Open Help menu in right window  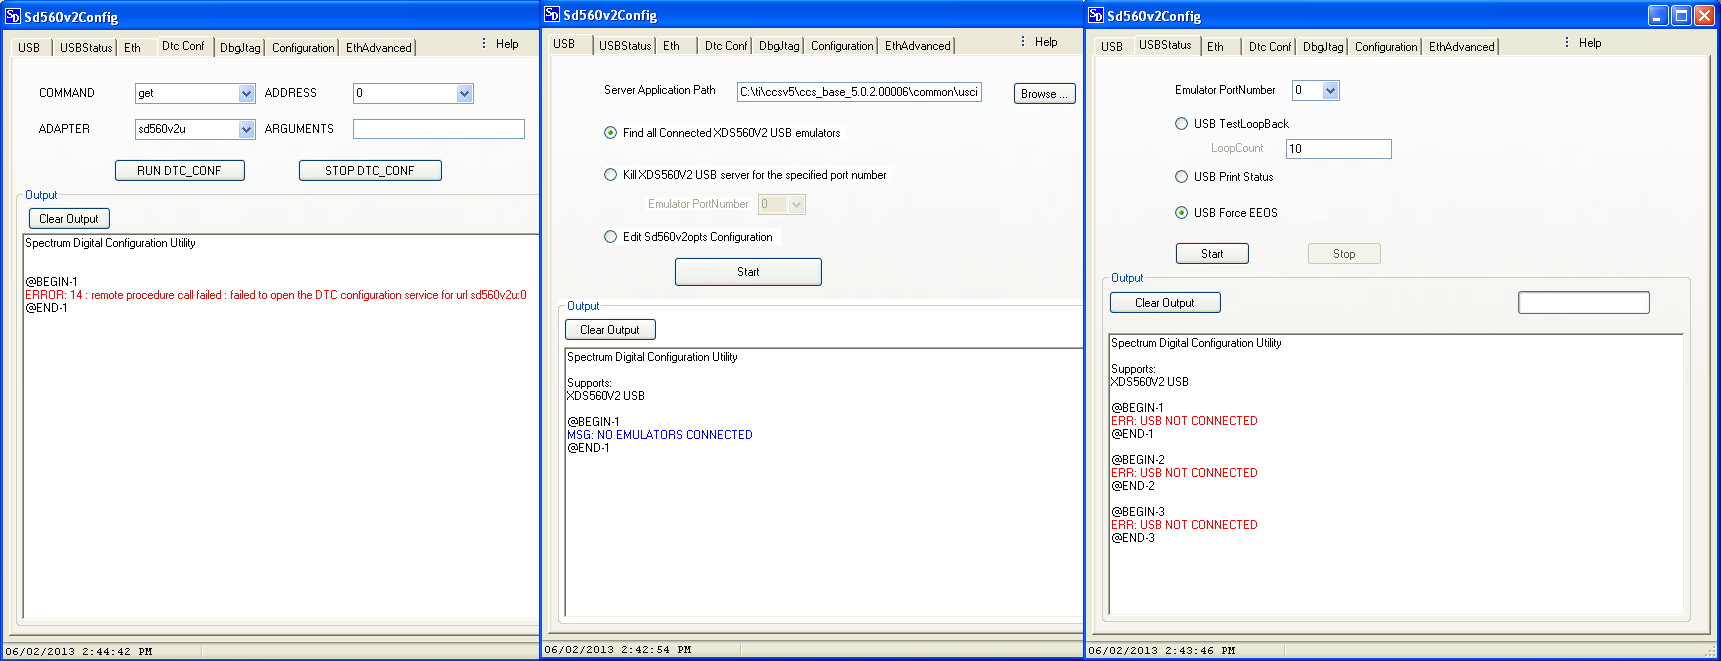click(1590, 43)
